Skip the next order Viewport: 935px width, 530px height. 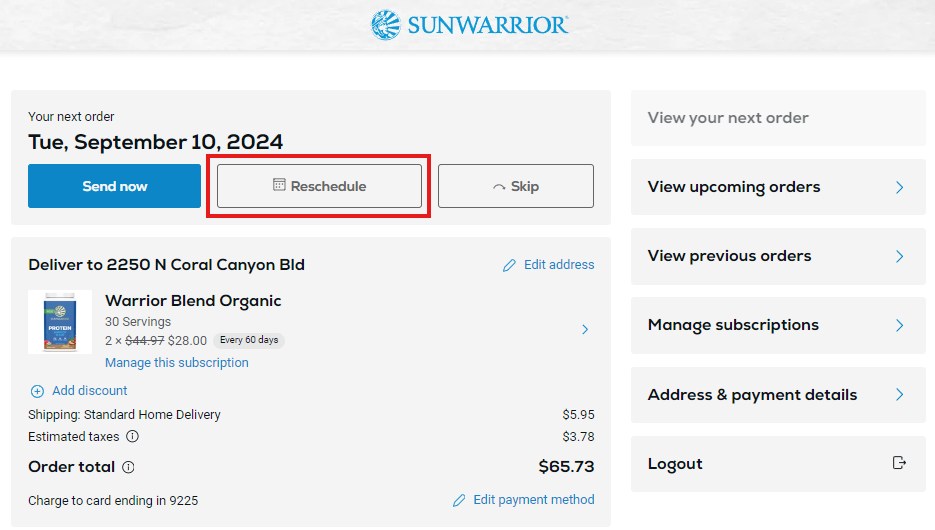pyautogui.click(x=515, y=186)
